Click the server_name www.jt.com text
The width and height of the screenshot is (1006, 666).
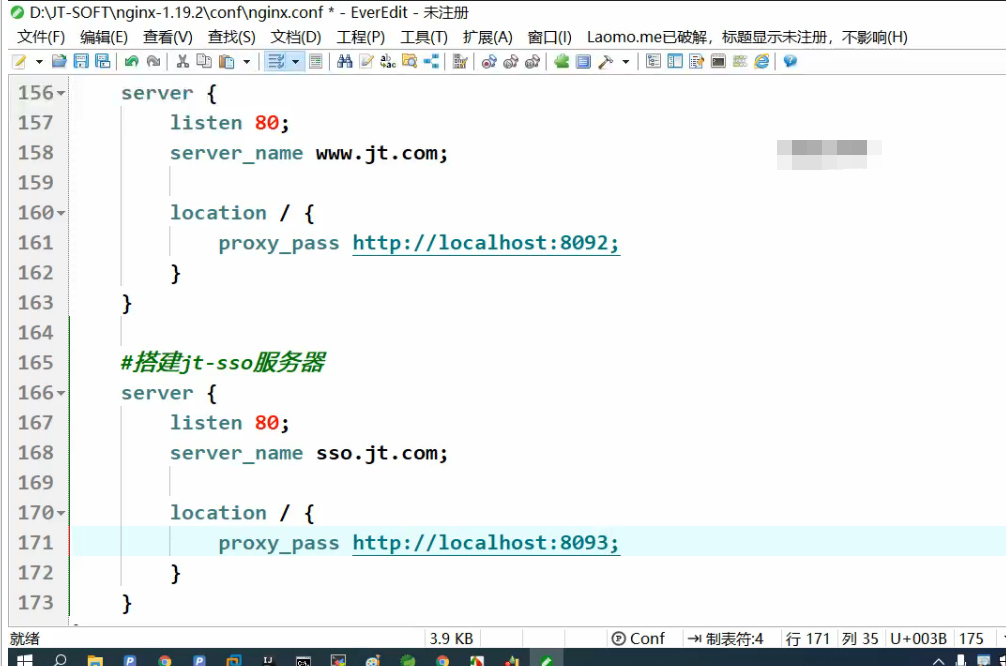coord(309,153)
